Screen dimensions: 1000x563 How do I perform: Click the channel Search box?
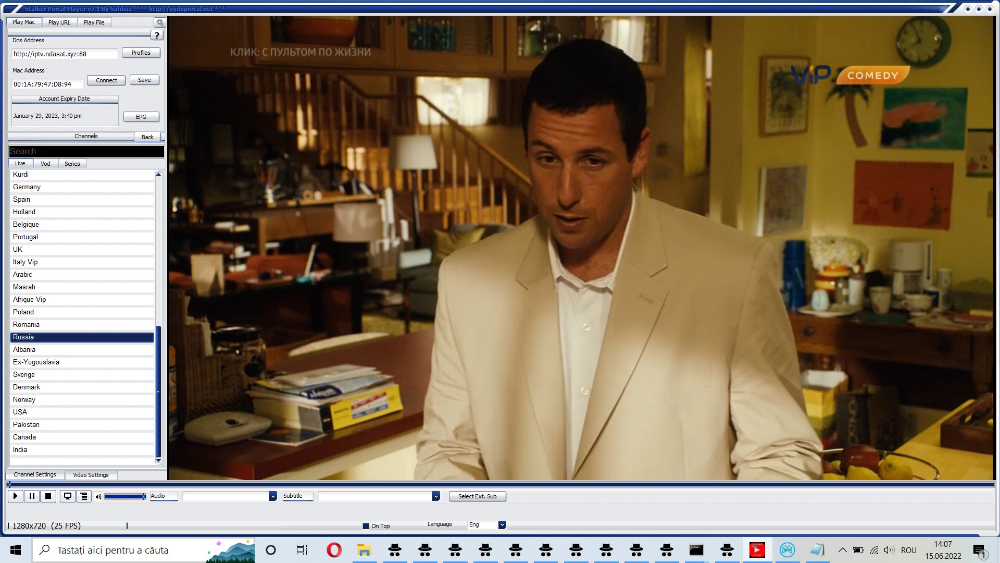86,152
